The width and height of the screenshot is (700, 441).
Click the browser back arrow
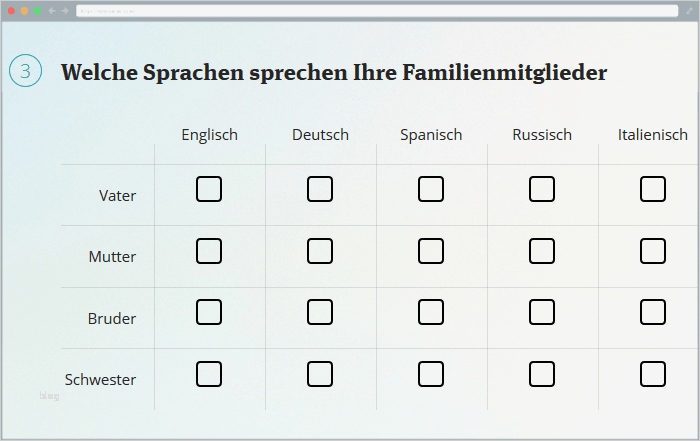coord(54,10)
